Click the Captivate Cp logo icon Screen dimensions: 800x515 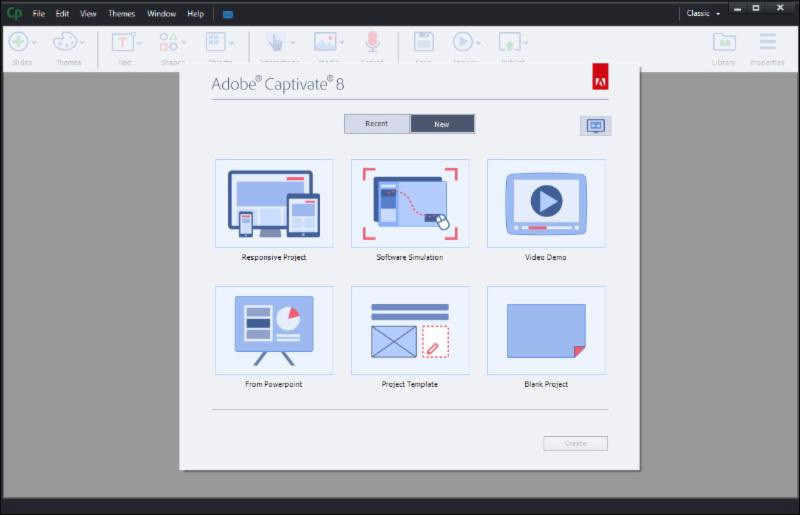pos(14,13)
